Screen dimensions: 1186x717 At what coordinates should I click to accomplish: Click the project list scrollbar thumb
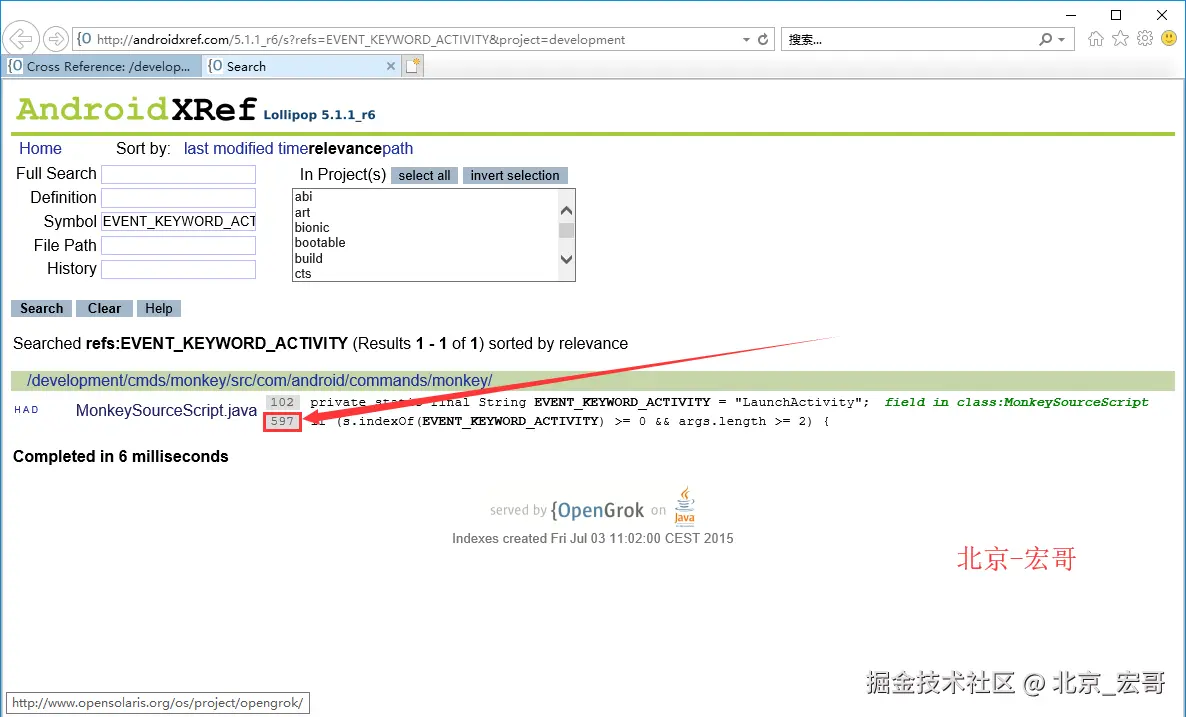coord(567,230)
